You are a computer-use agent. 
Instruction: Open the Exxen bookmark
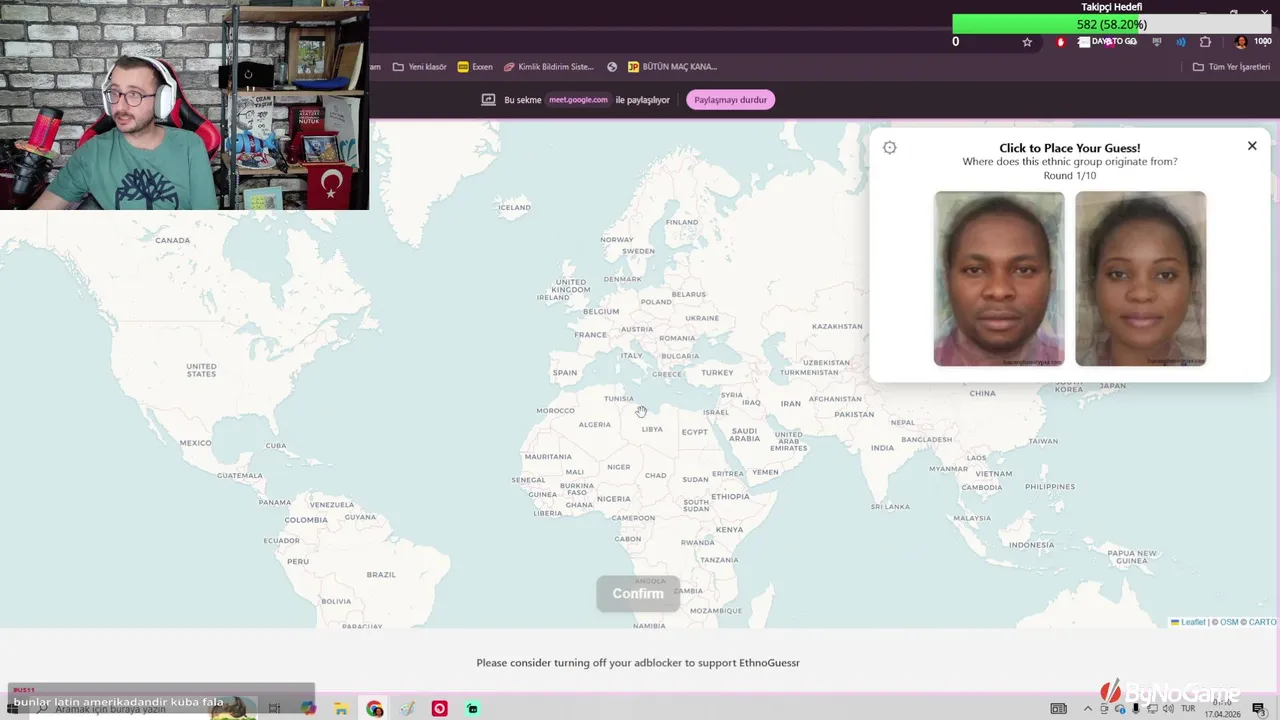click(x=475, y=67)
